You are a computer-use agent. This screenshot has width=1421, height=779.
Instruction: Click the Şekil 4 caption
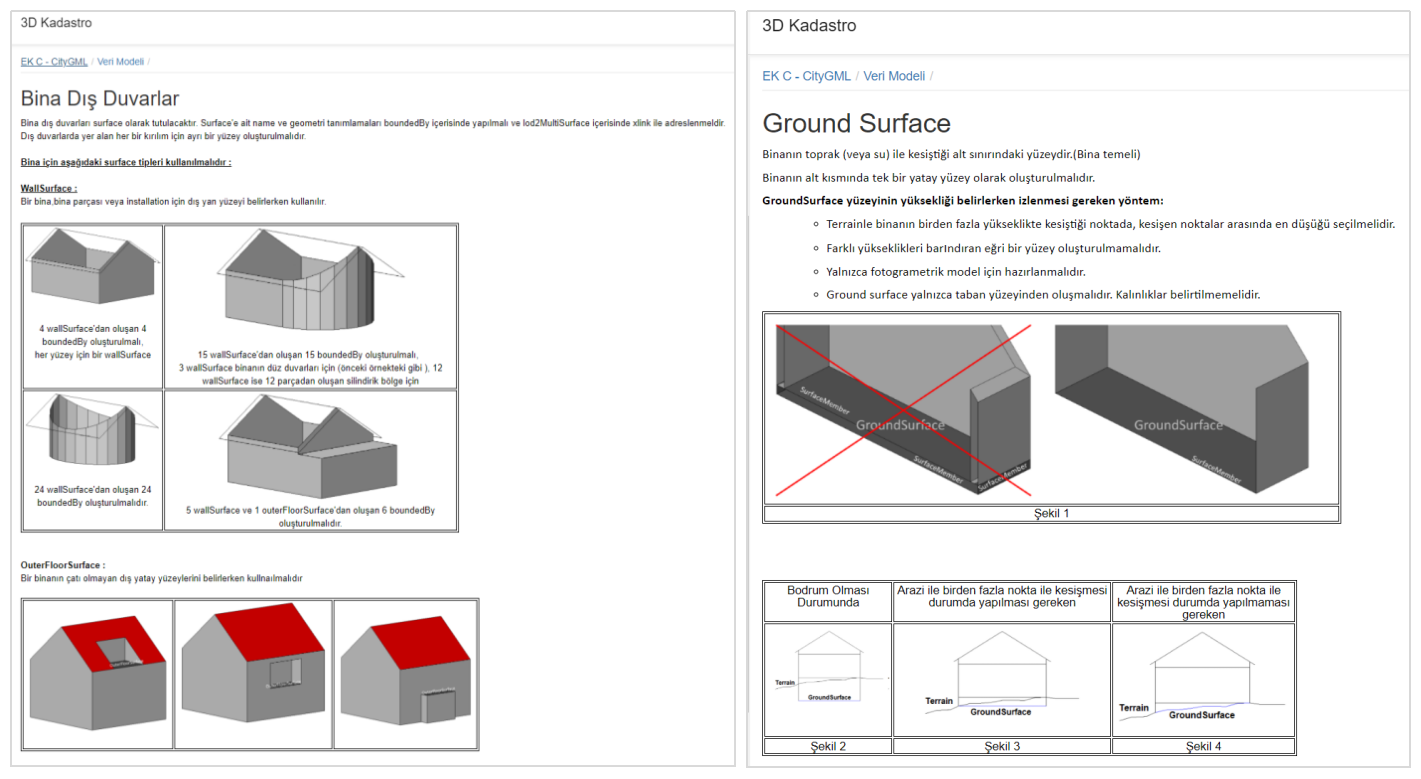pyautogui.click(x=1203, y=746)
